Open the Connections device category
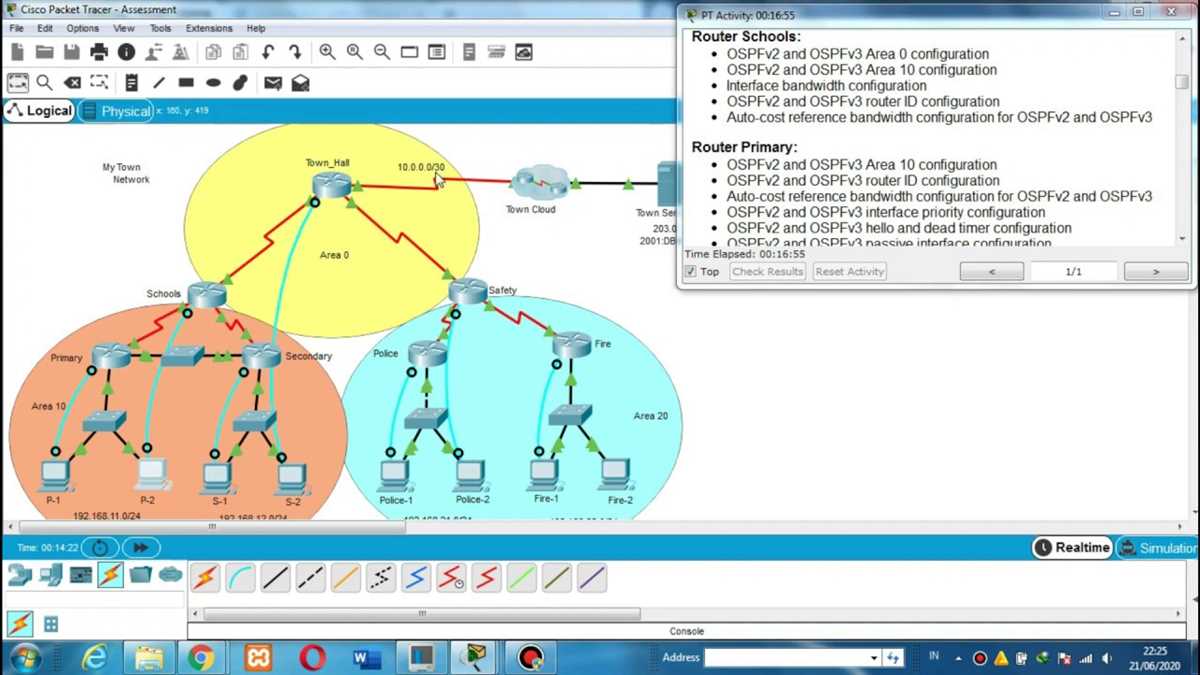The height and width of the screenshot is (675, 1200). pos(111,575)
